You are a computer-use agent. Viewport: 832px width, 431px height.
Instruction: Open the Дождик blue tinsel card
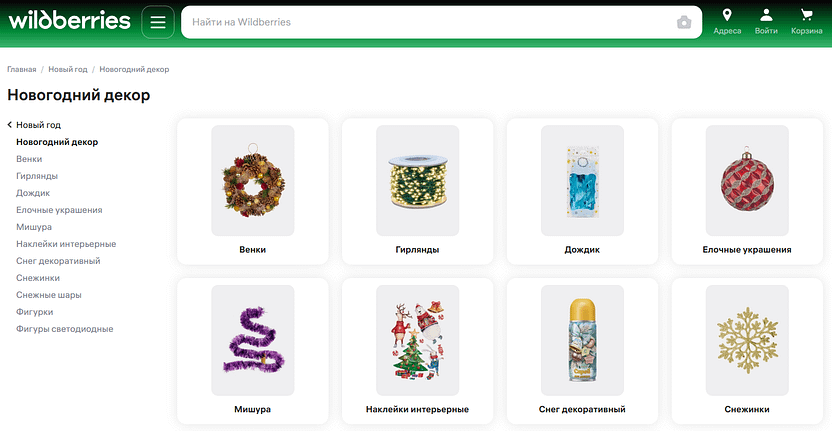click(x=582, y=191)
